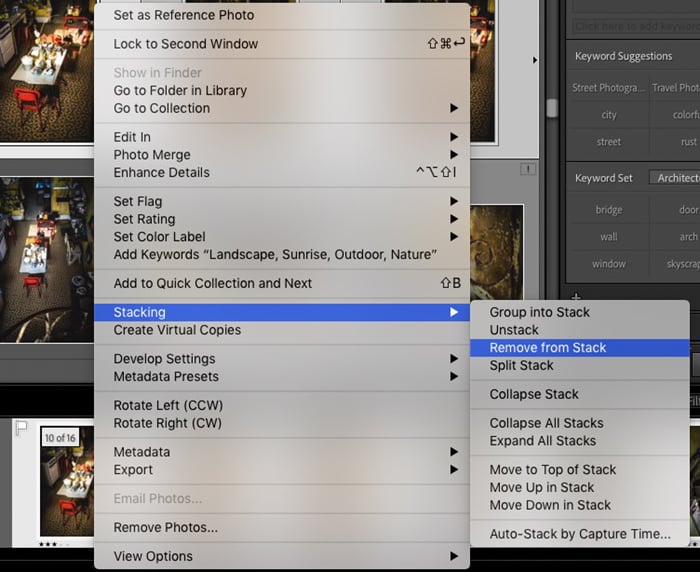Screen dimensions: 700x572
Task: Choose Set as Reference Photo
Action: click(x=282, y=15)
